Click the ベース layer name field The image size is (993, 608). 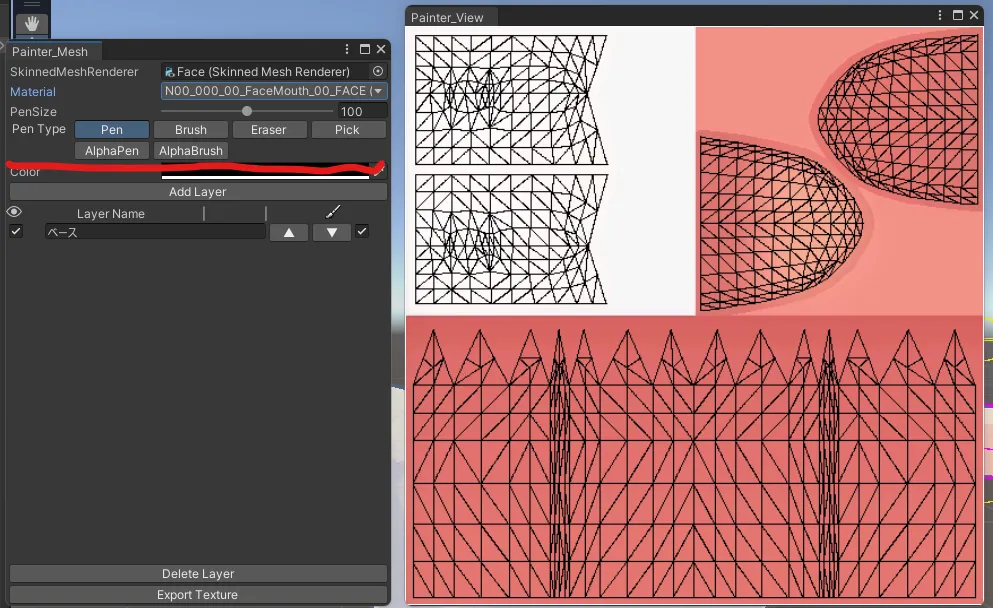155,232
